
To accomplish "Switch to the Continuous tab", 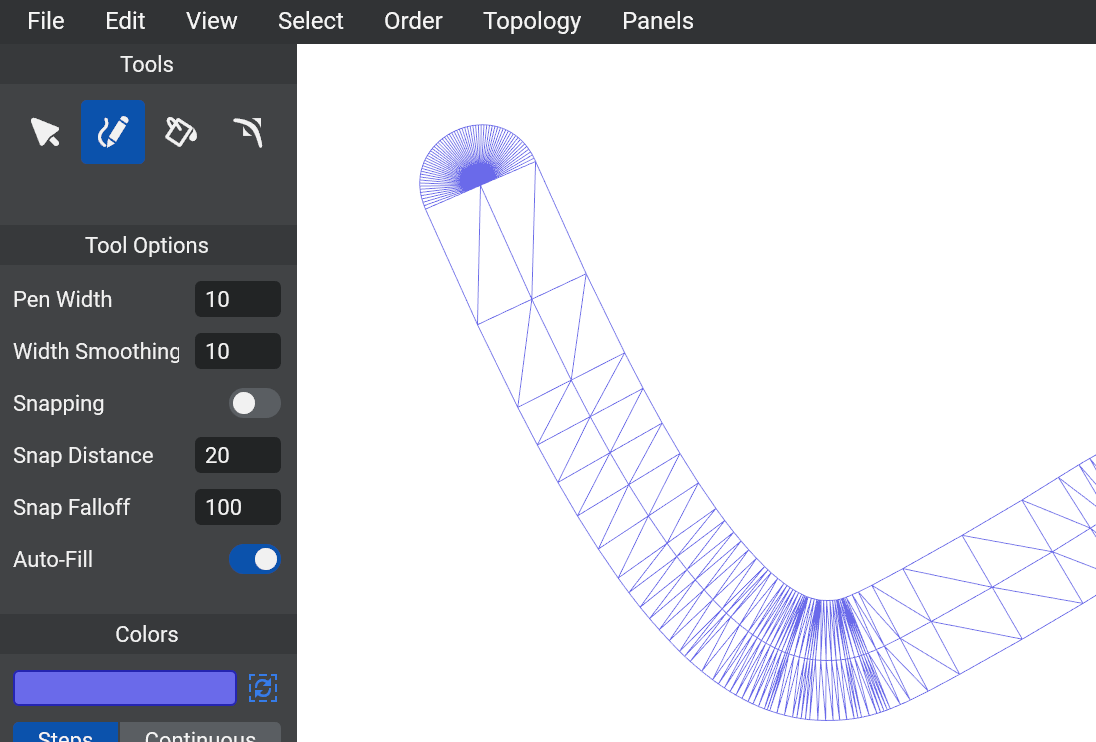I will click(200, 734).
